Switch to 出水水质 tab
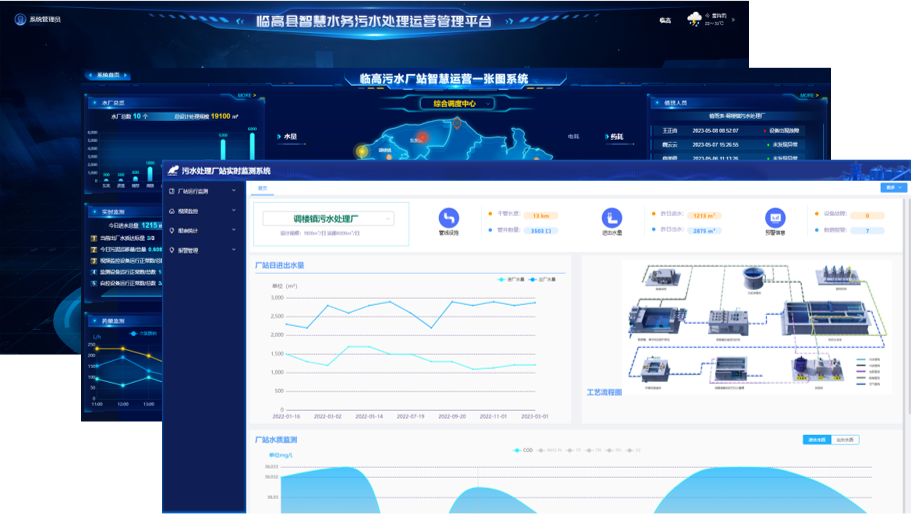This screenshot has width=911, height=514. [845, 440]
